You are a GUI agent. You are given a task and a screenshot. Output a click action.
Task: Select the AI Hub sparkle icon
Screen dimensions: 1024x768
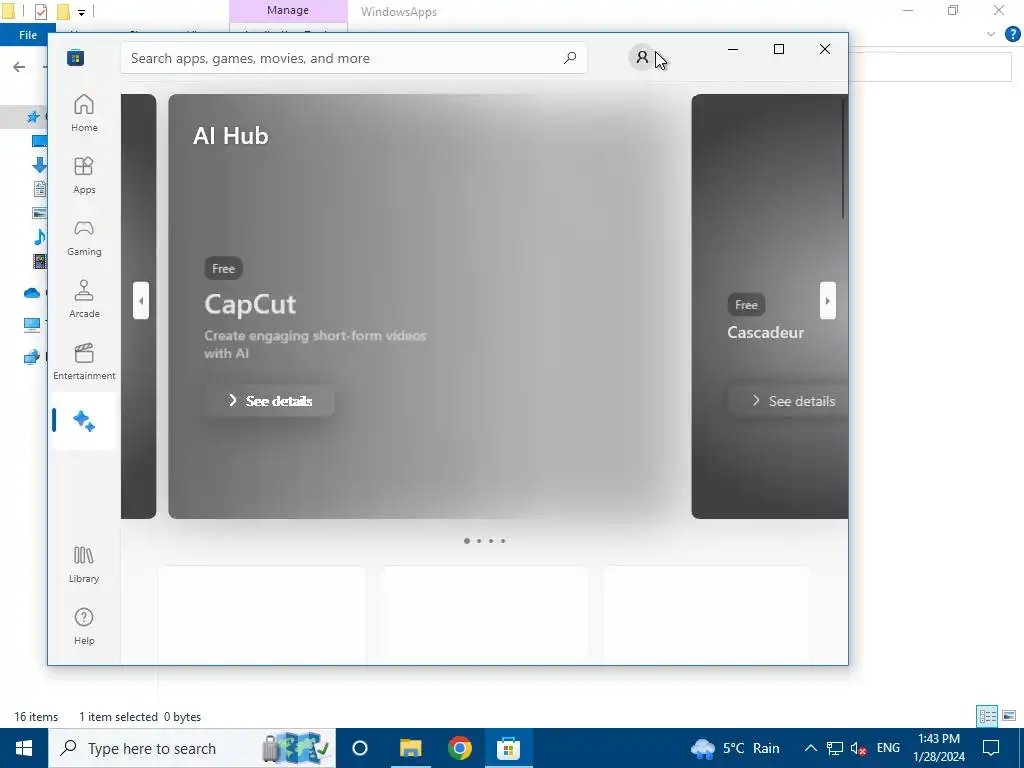click(x=84, y=421)
